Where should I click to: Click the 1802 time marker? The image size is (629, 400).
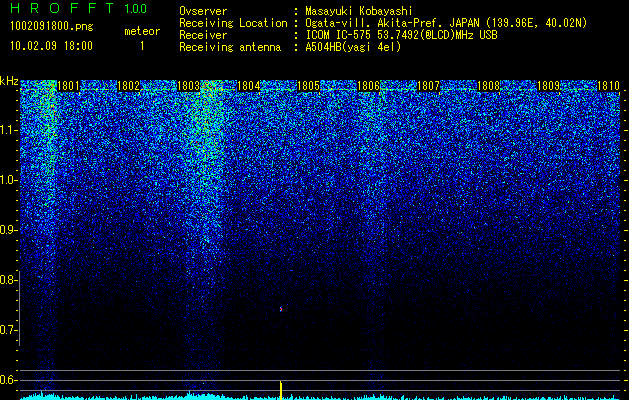(128, 86)
